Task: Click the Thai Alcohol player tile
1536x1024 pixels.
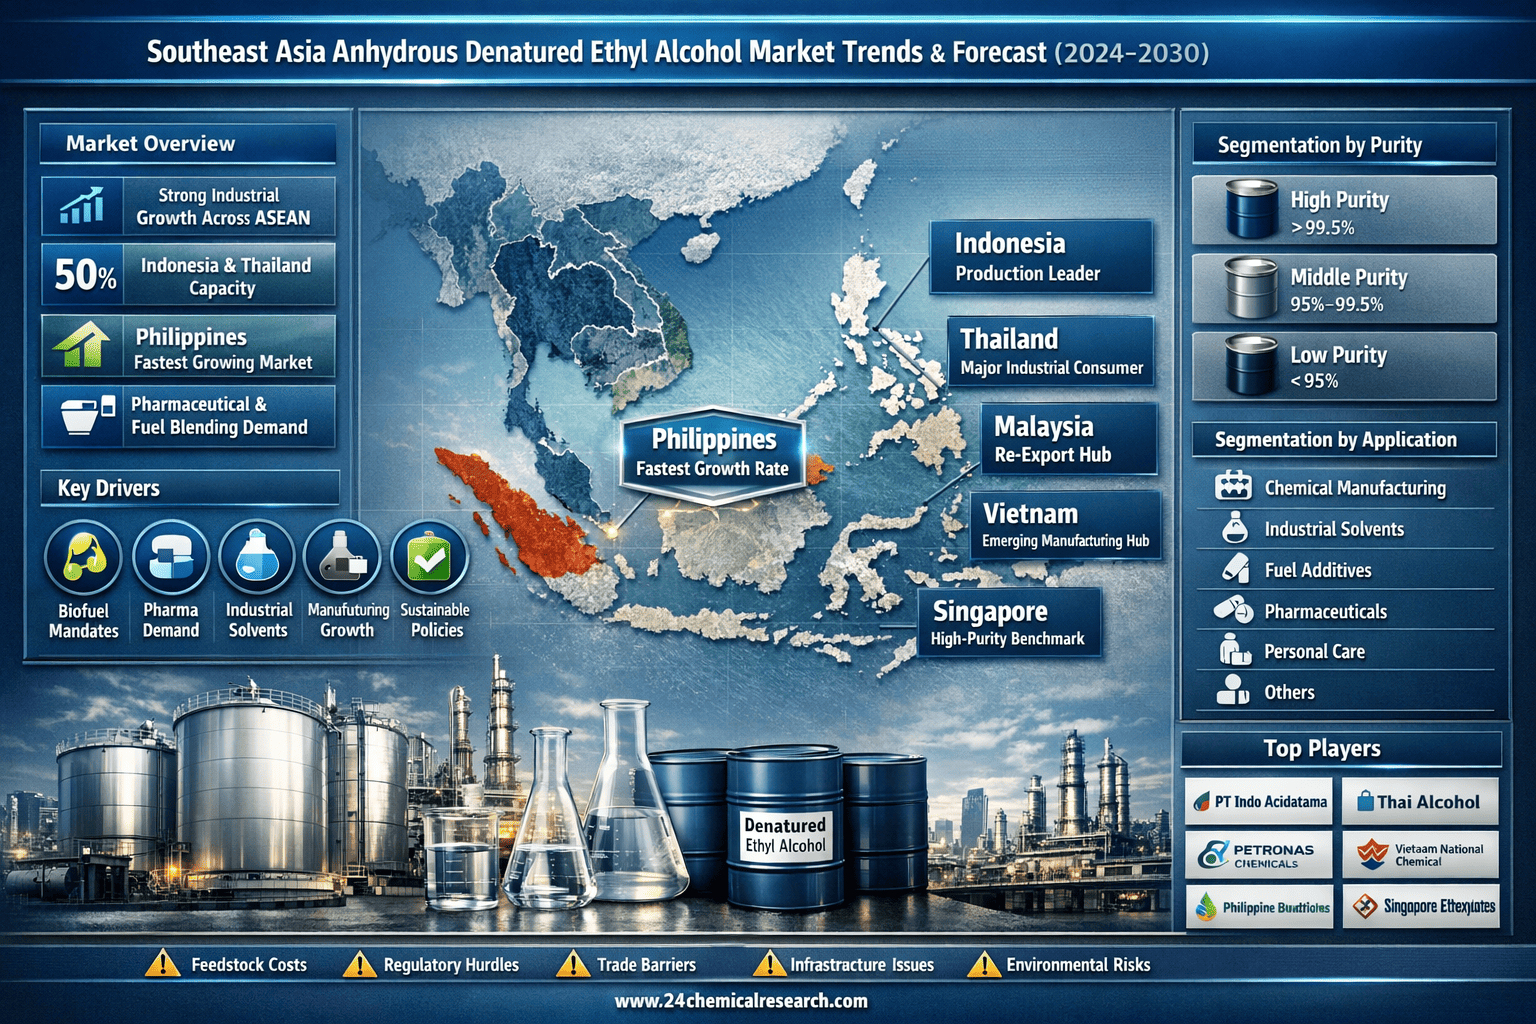Action: [1420, 802]
